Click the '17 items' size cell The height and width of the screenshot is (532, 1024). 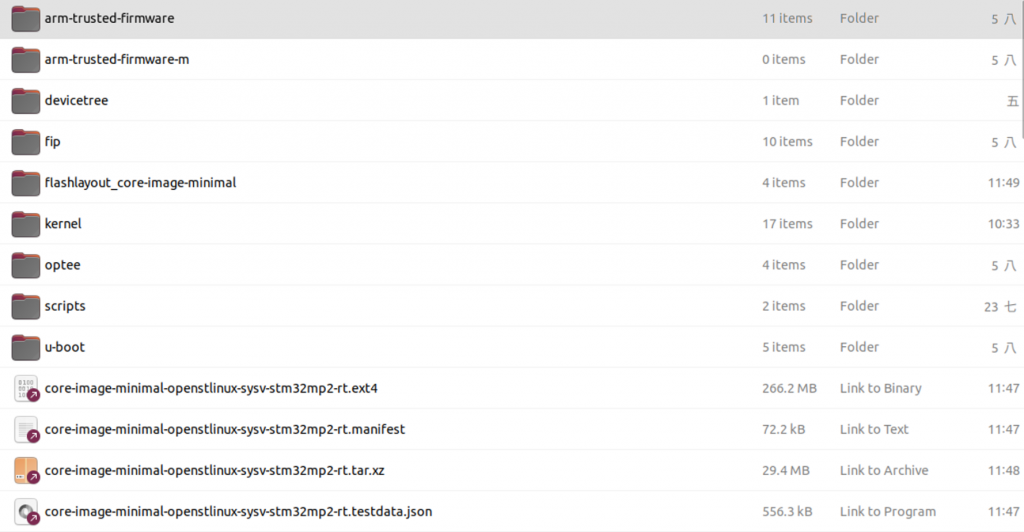pos(787,224)
